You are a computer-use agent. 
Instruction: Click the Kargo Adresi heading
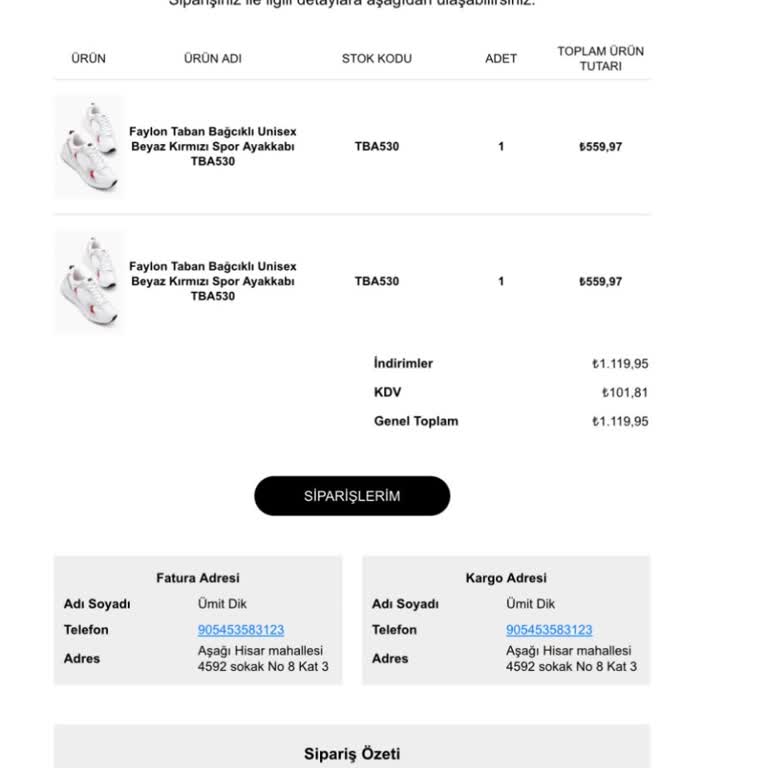(506, 578)
